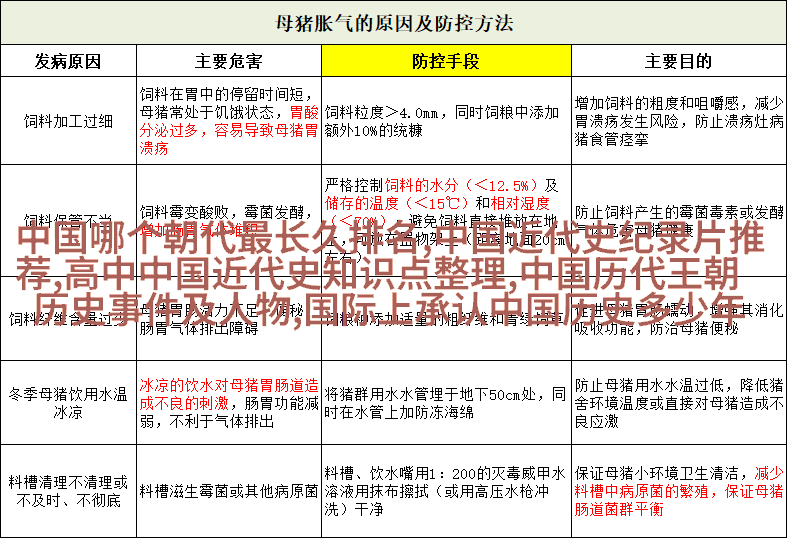Select the cell starting 严格控制饲料的水分
The image size is (787, 538).
(446, 220)
